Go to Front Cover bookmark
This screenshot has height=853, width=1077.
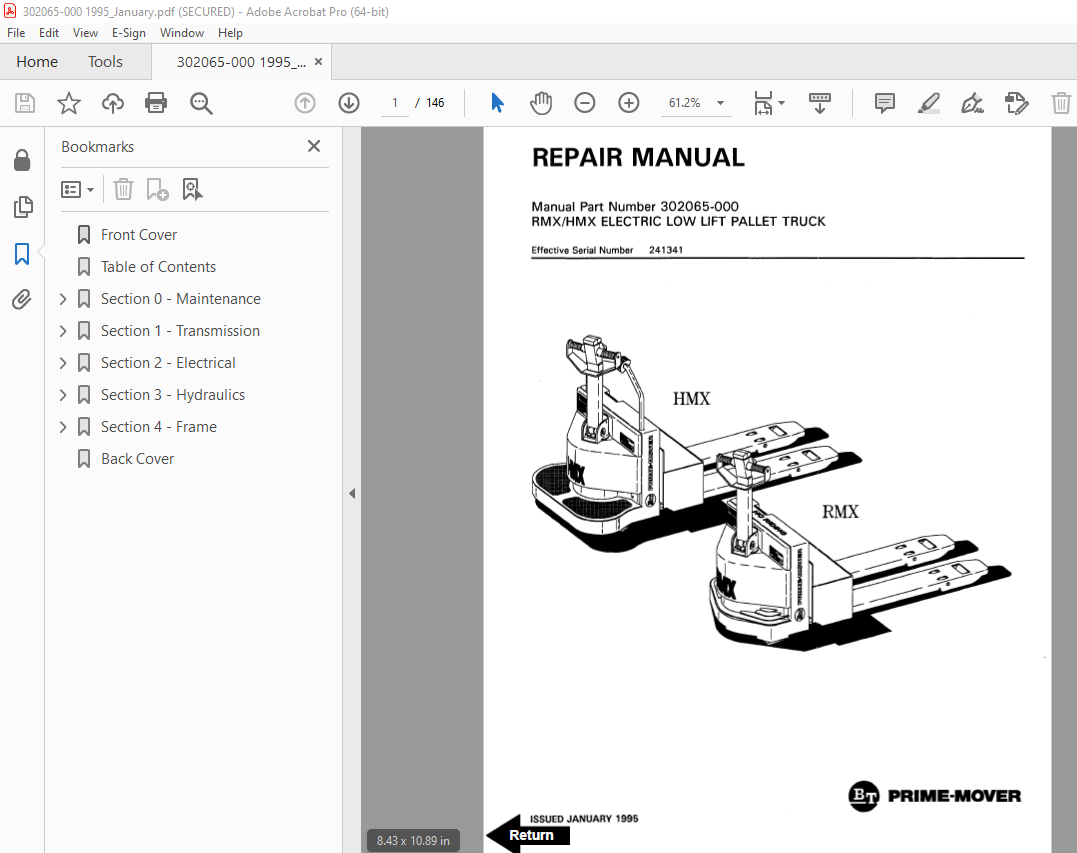pyautogui.click(x=139, y=235)
